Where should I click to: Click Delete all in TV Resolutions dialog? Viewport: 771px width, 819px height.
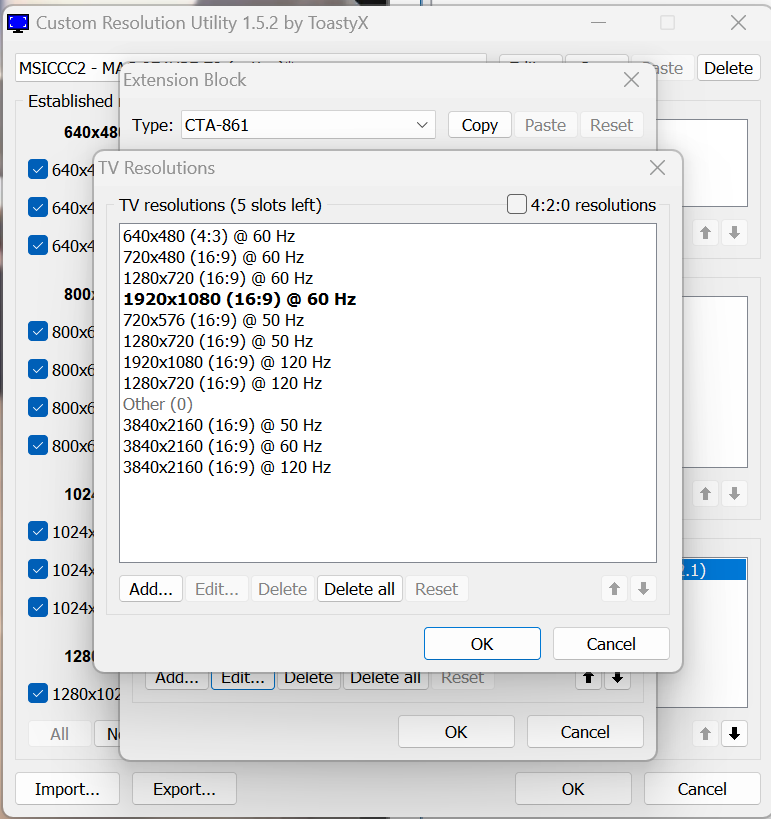tap(359, 589)
